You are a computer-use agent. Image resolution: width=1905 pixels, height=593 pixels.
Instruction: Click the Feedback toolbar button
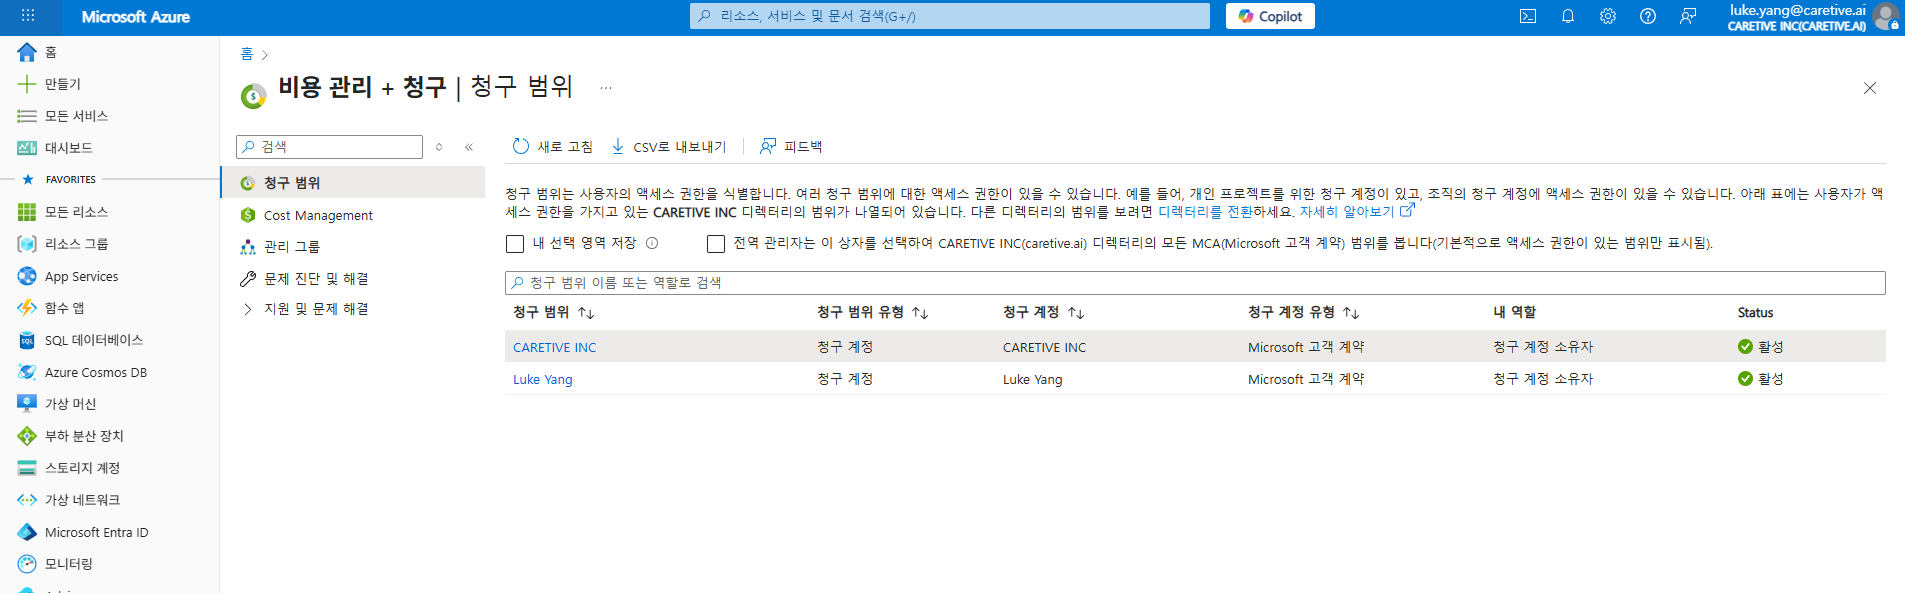pos(791,147)
